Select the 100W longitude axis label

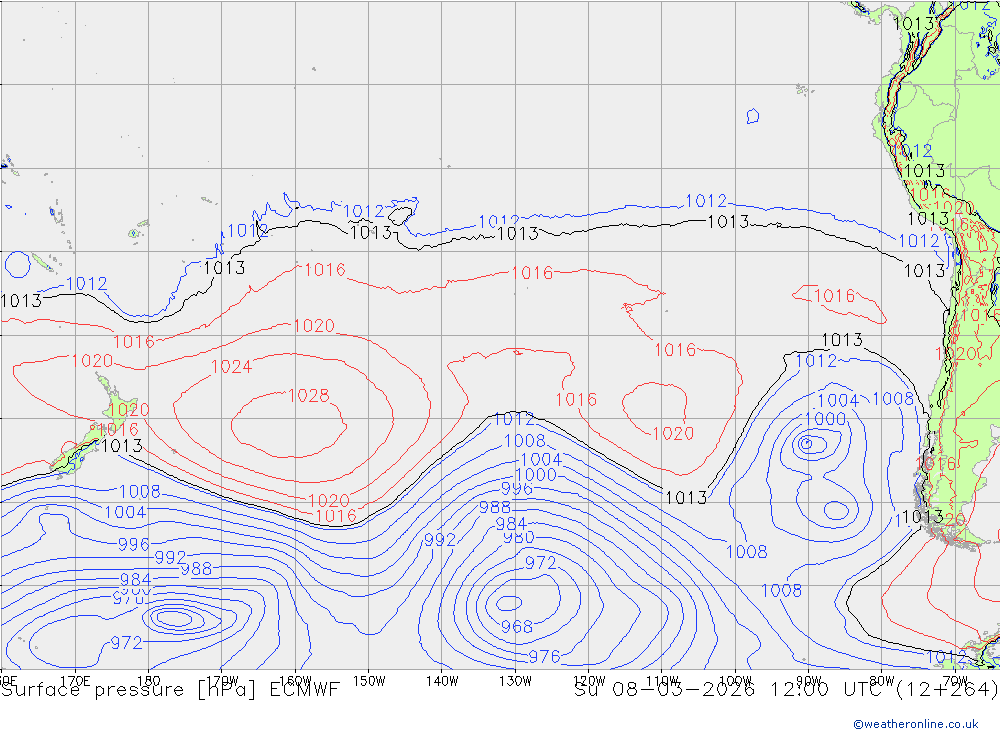click(735, 681)
